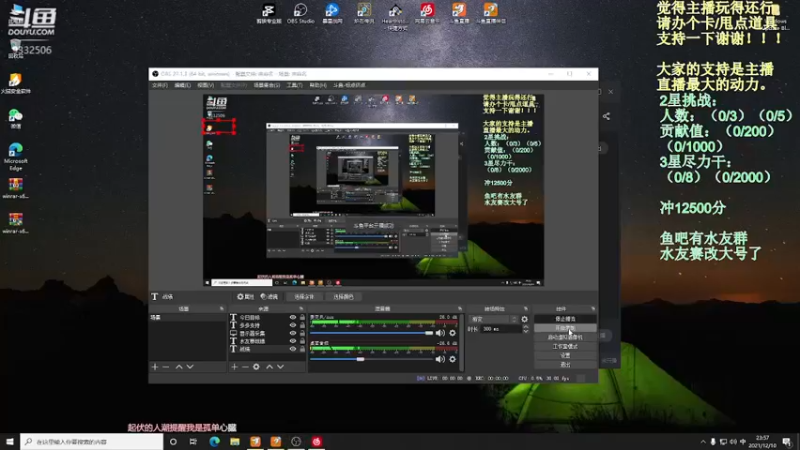Add a new scene with plus icon
Viewport: 800px width, 450px height.
(155, 366)
